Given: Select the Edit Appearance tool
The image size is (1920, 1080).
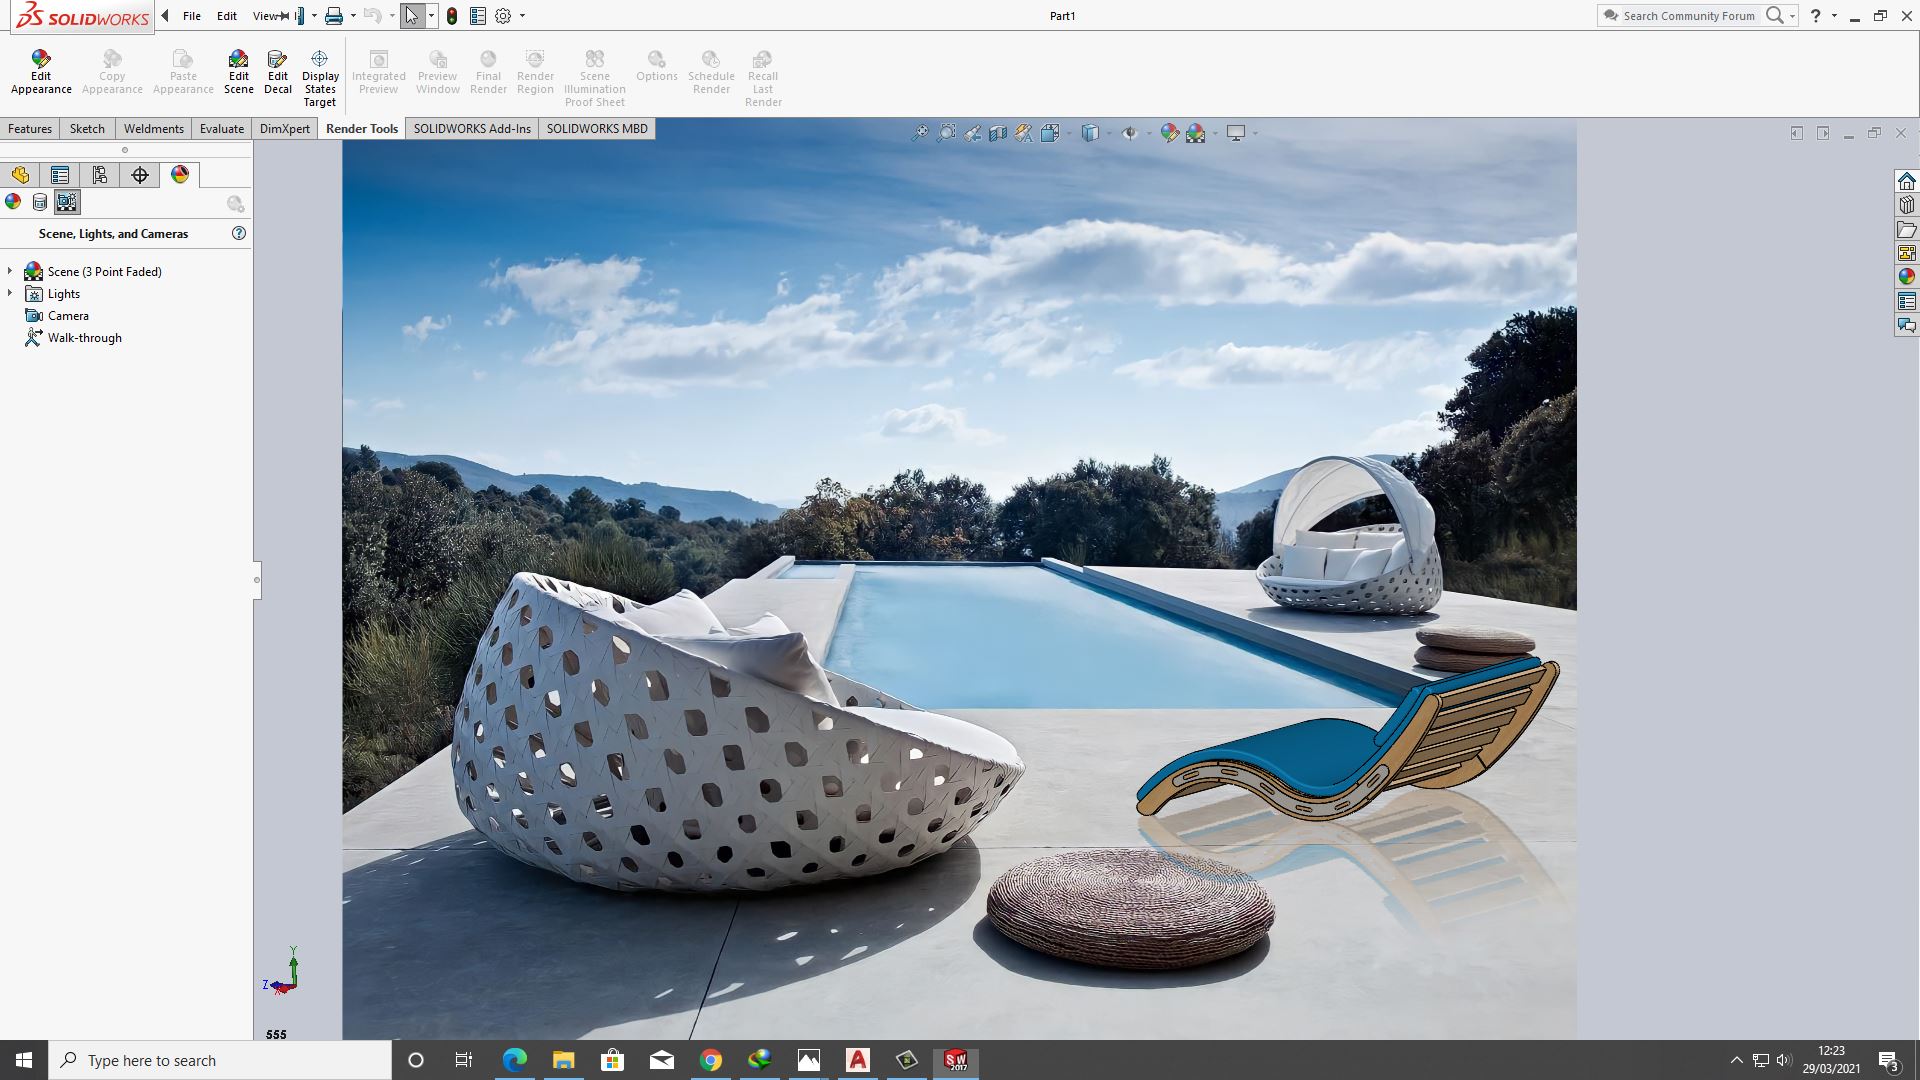Looking at the screenshot, I should coord(40,70).
